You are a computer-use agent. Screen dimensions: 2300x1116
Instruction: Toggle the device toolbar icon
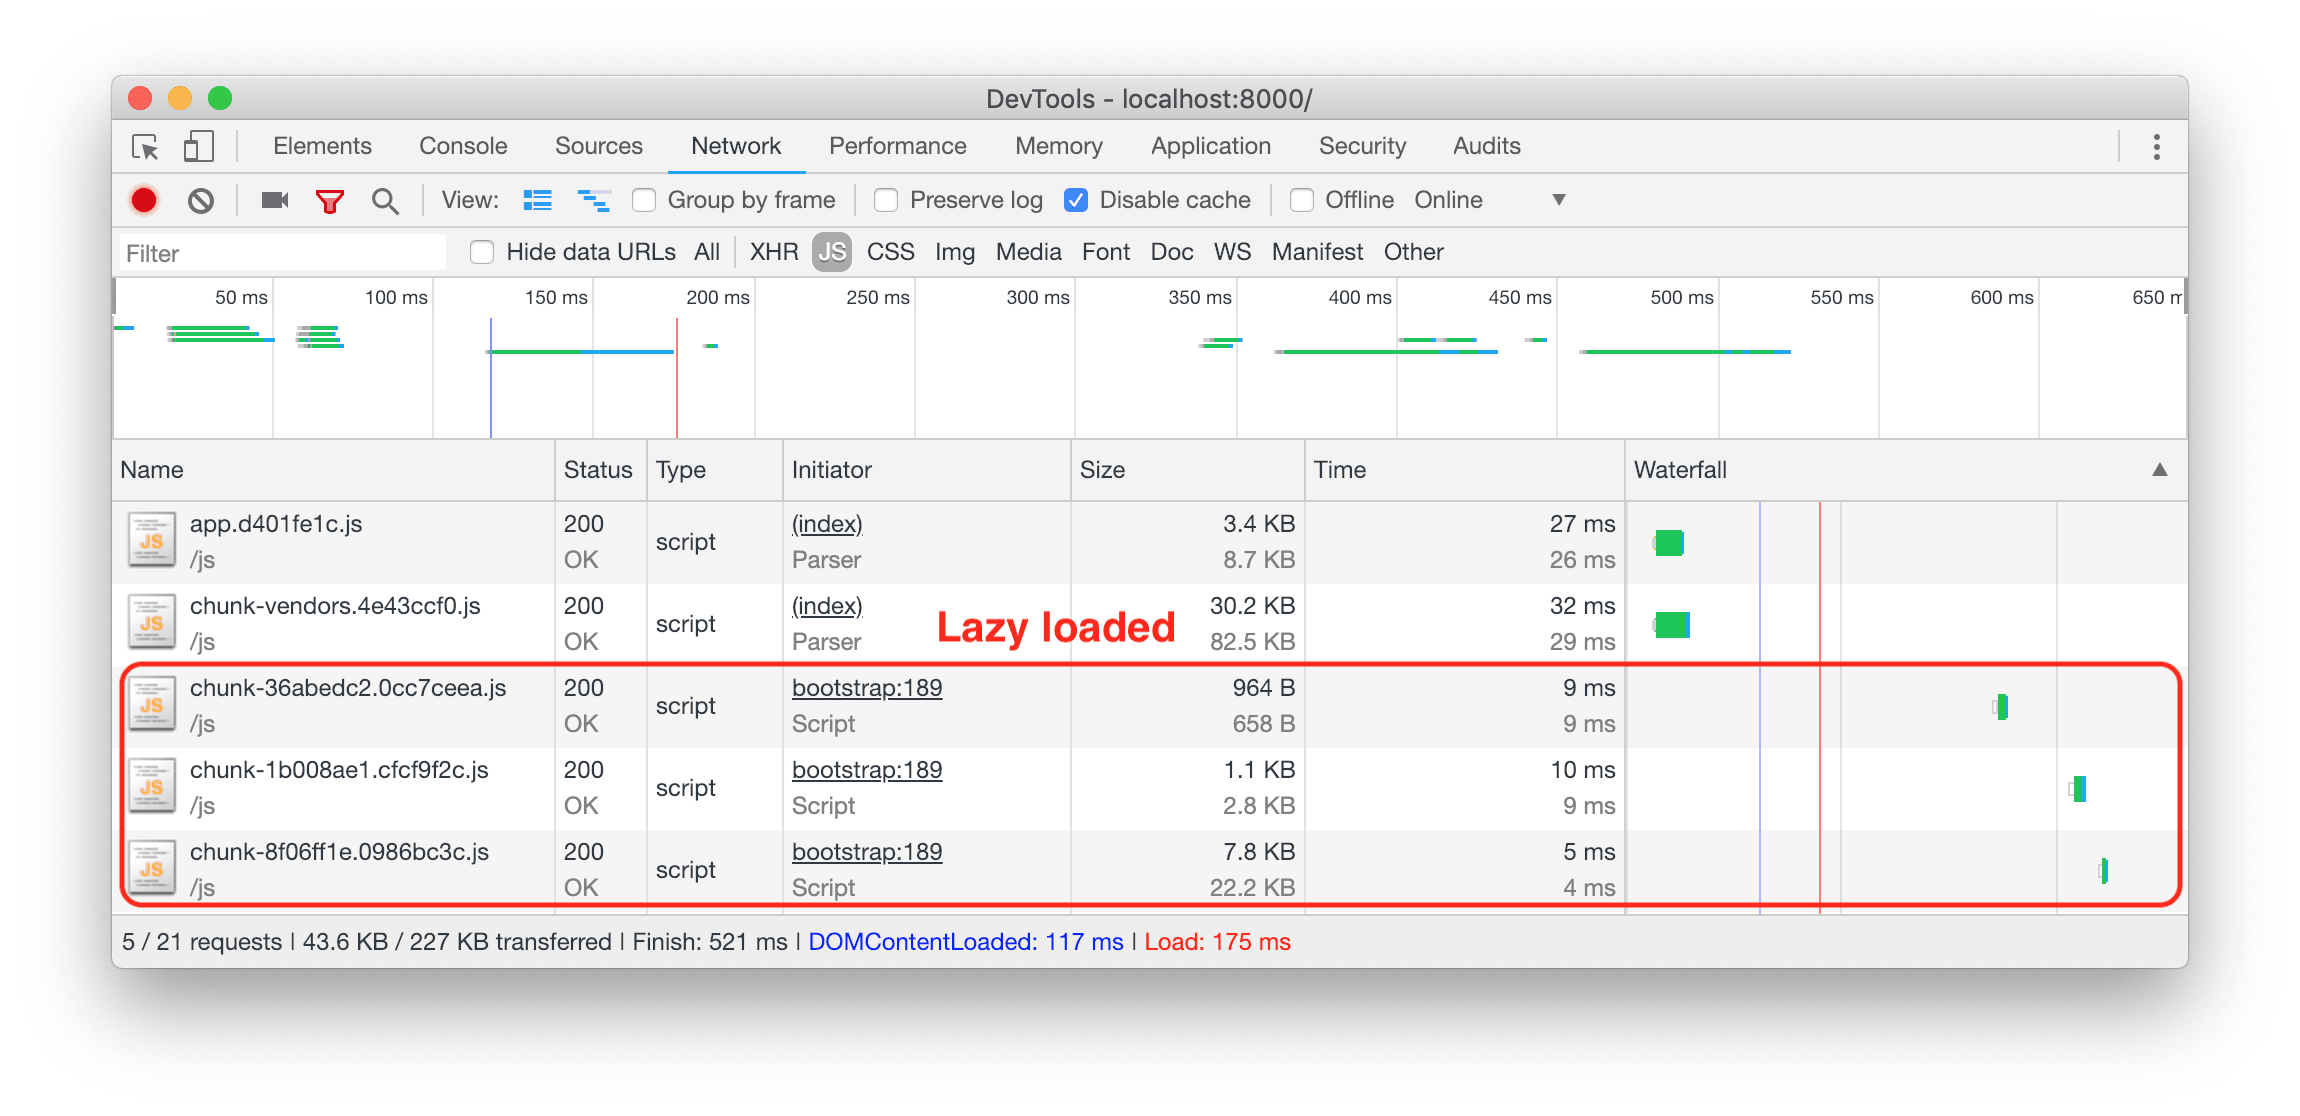pyautogui.click(x=199, y=147)
